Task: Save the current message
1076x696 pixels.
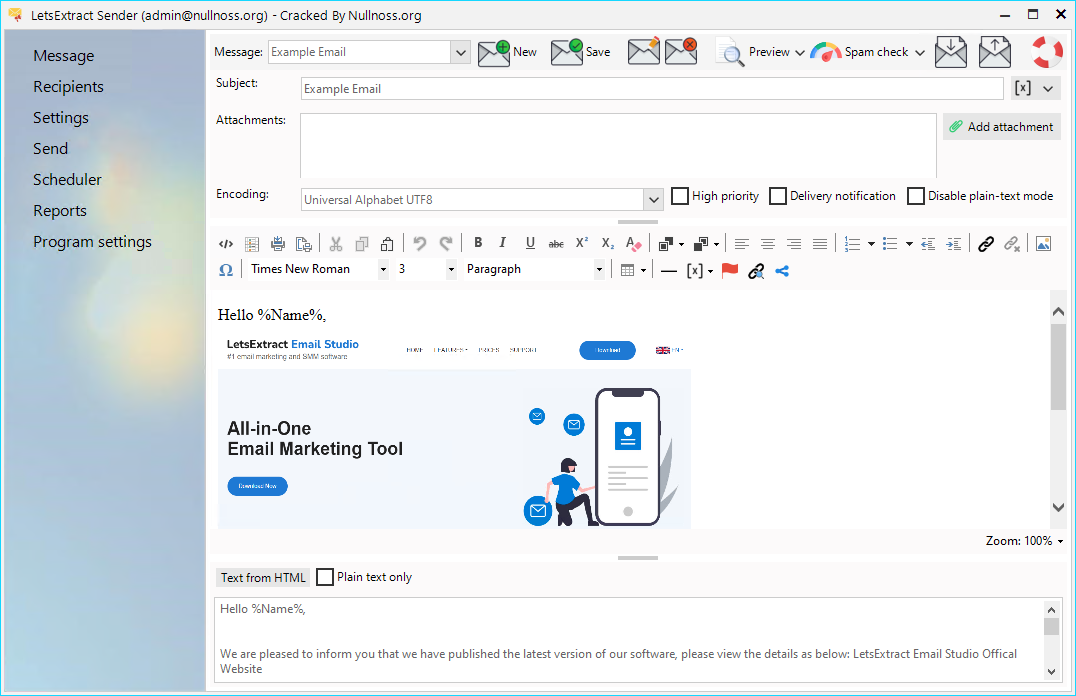Action: point(580,52)
